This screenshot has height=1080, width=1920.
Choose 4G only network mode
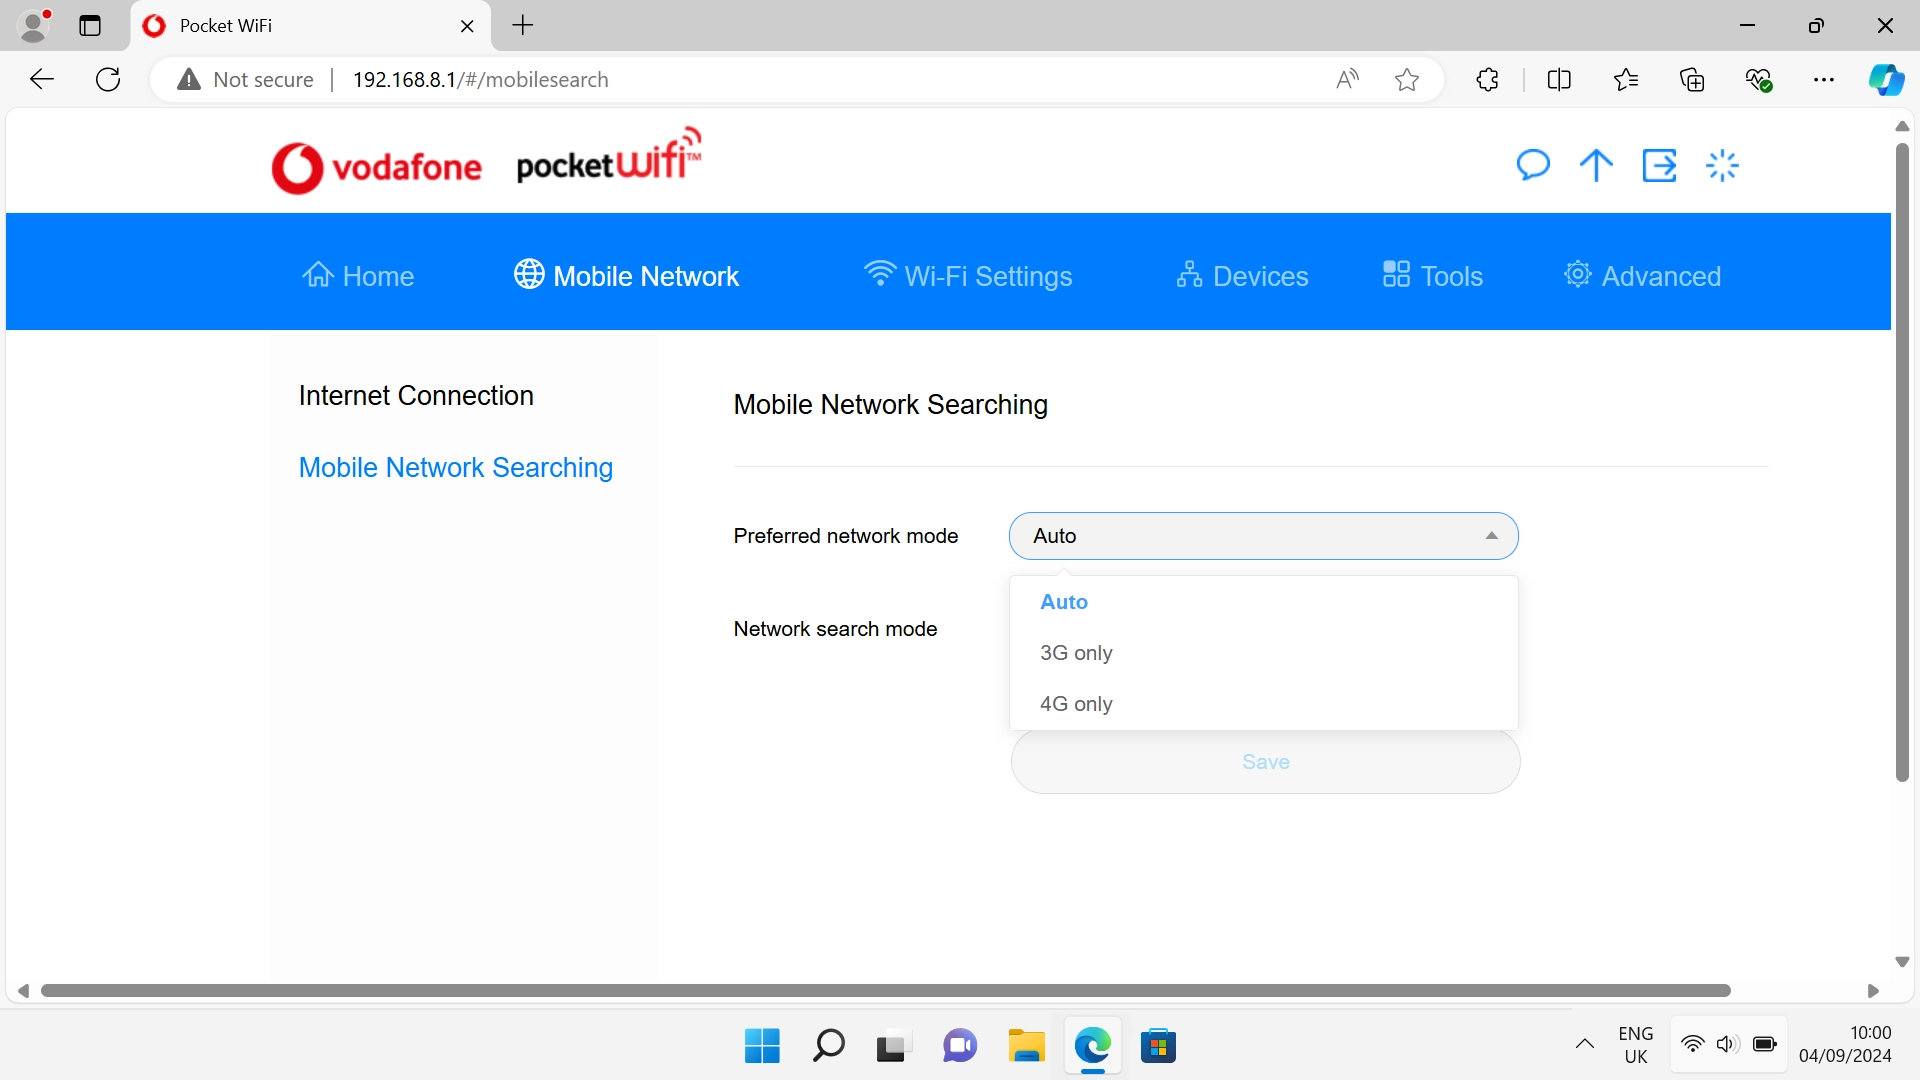coord(1076,704)
